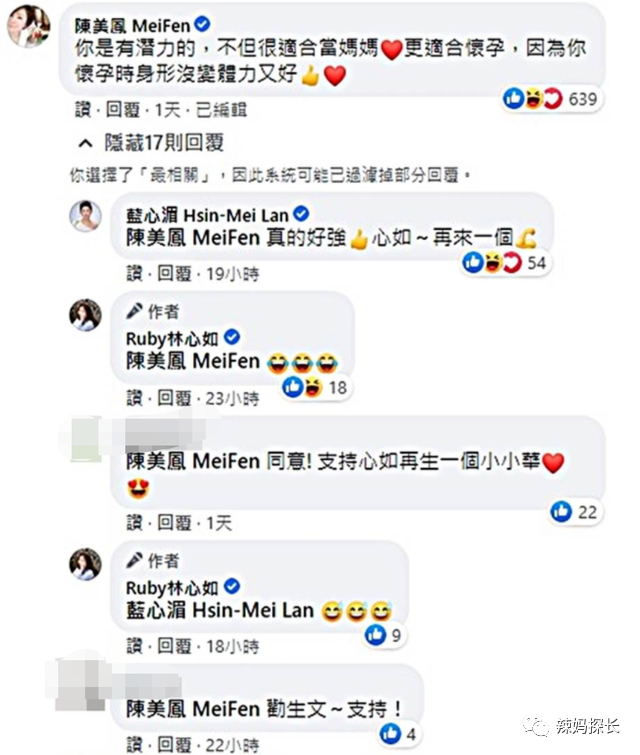Open Ruby林心如 name in the 23小時 reply
Viewport: 640px width, 755px height.
(x=172, y=338)
